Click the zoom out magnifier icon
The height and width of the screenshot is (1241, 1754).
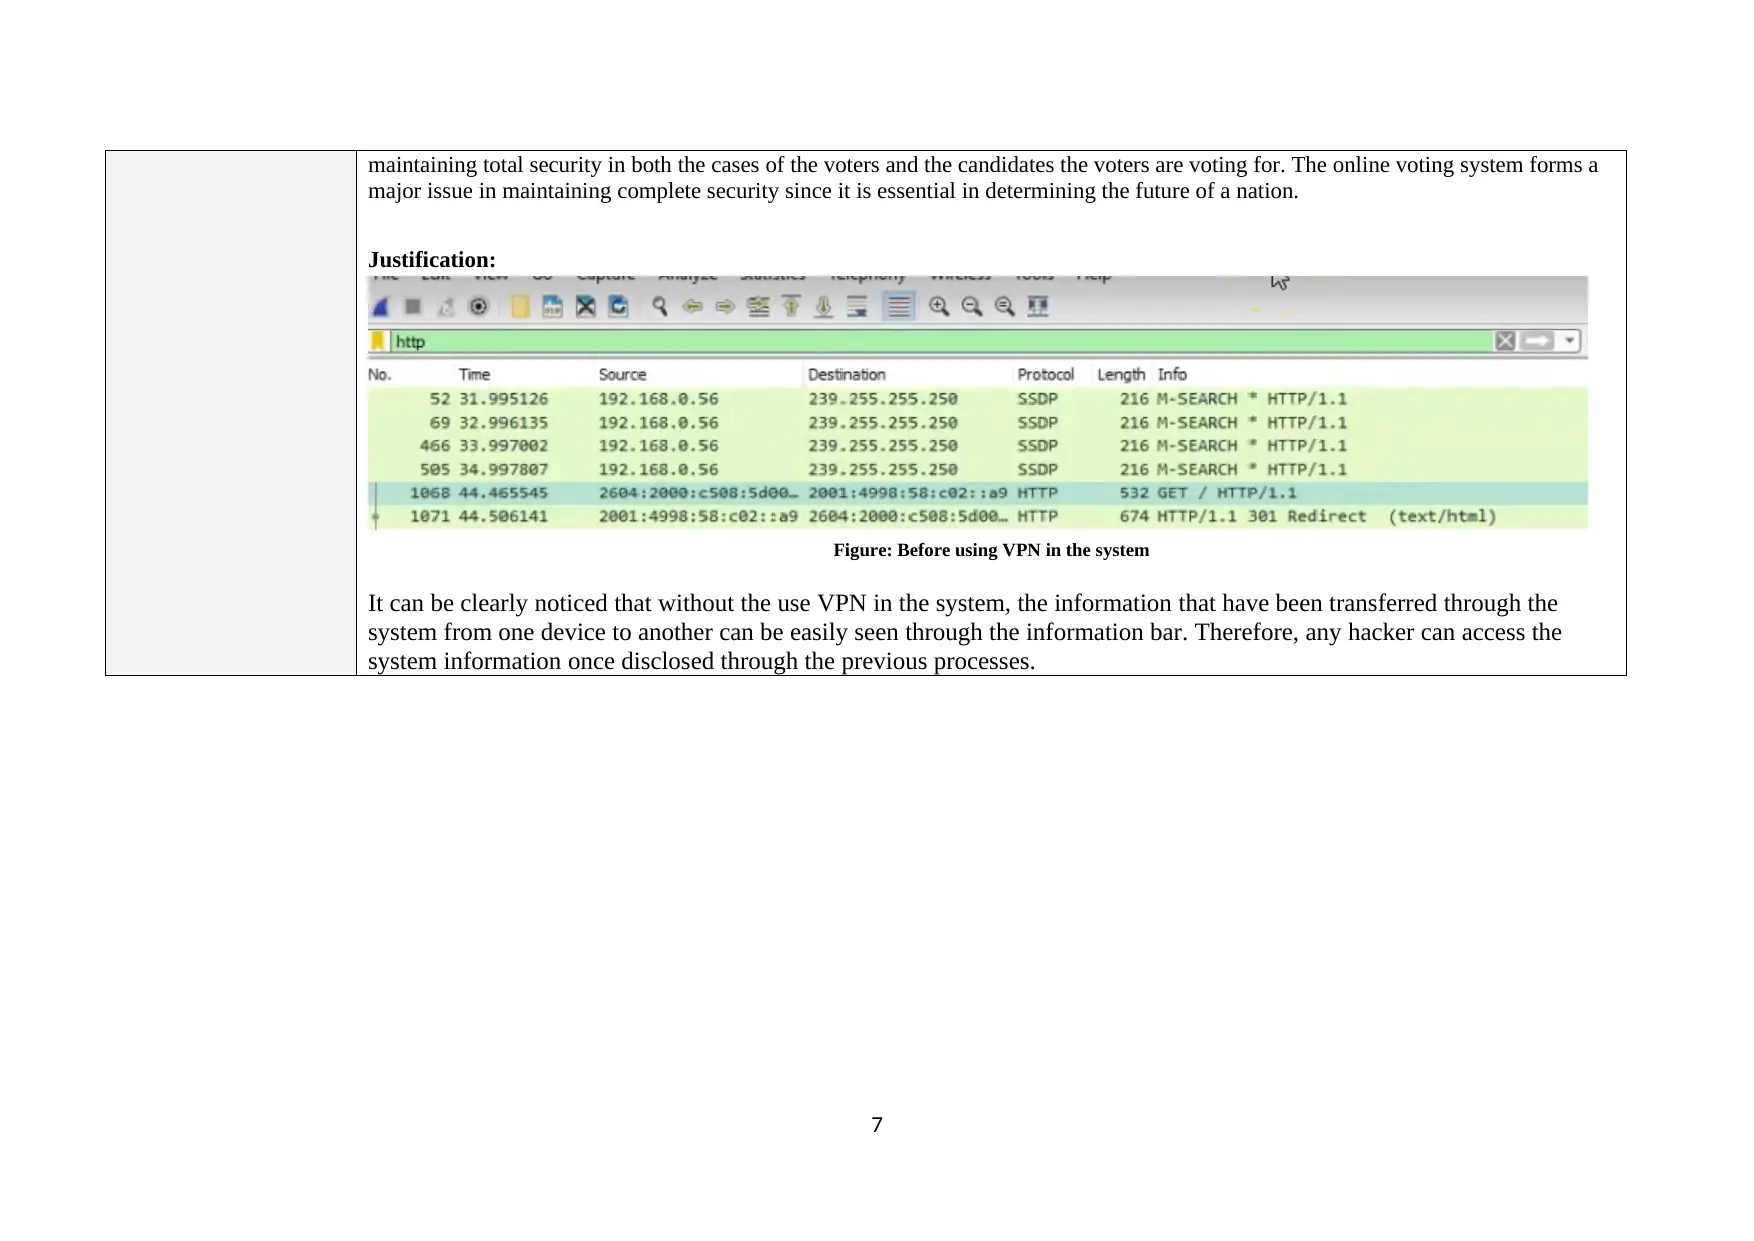(972, 306)
